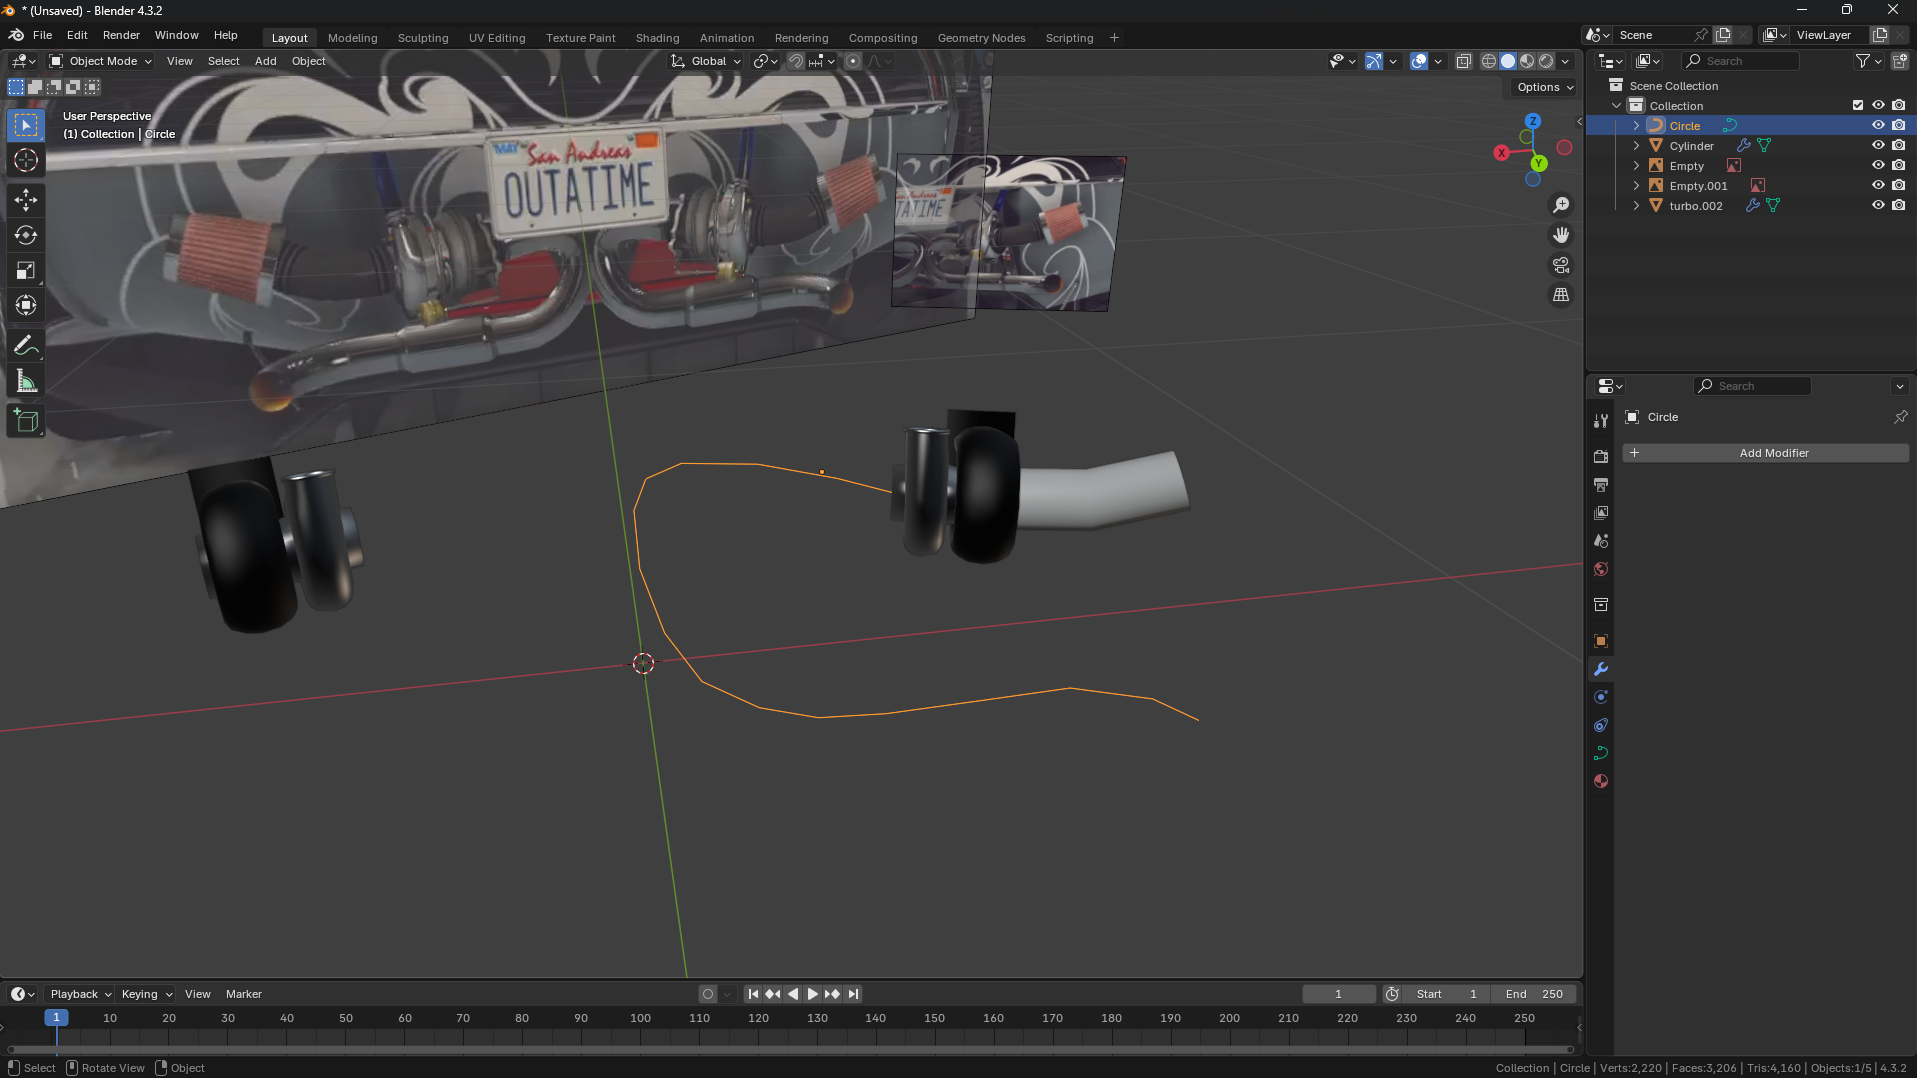Toggle snapping magnet button
Screen dimensions: 1917x1078
[x=795, y=61]
